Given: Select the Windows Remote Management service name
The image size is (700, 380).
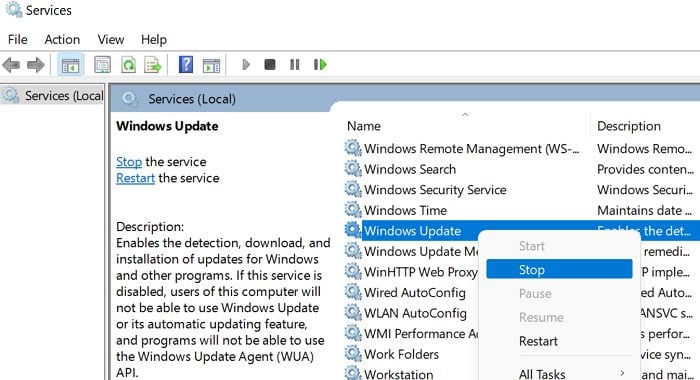Looking at the screenshot, I should coord(471,149).
